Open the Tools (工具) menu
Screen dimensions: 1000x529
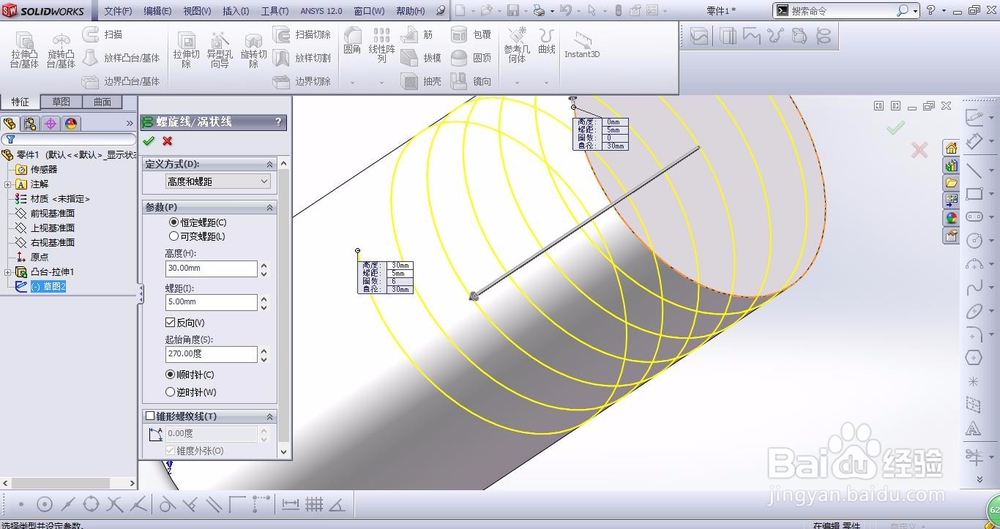275,11
